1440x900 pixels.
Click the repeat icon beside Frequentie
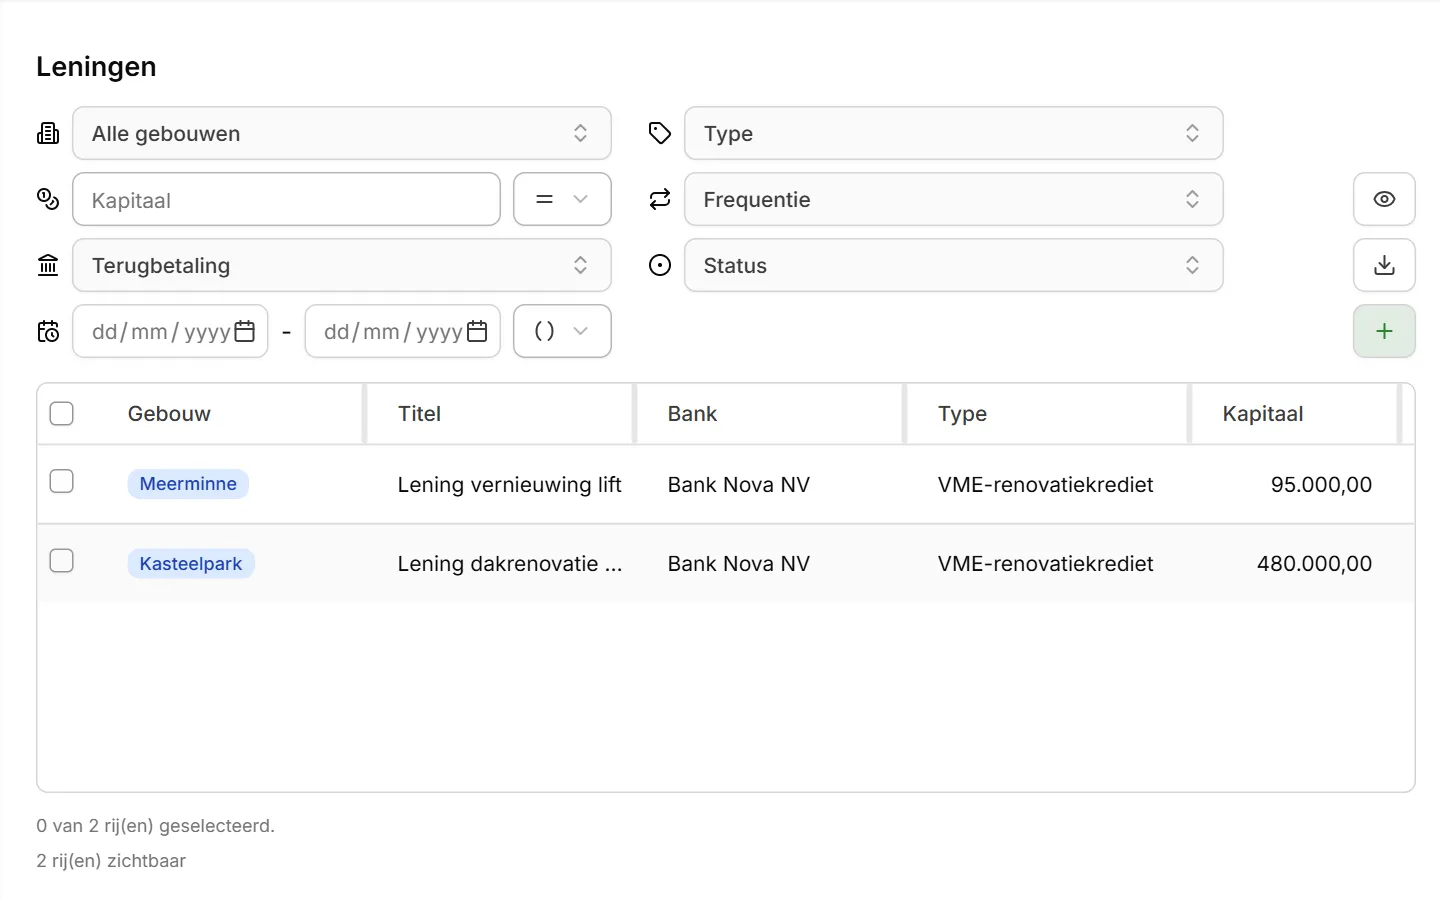coord(660,199)
